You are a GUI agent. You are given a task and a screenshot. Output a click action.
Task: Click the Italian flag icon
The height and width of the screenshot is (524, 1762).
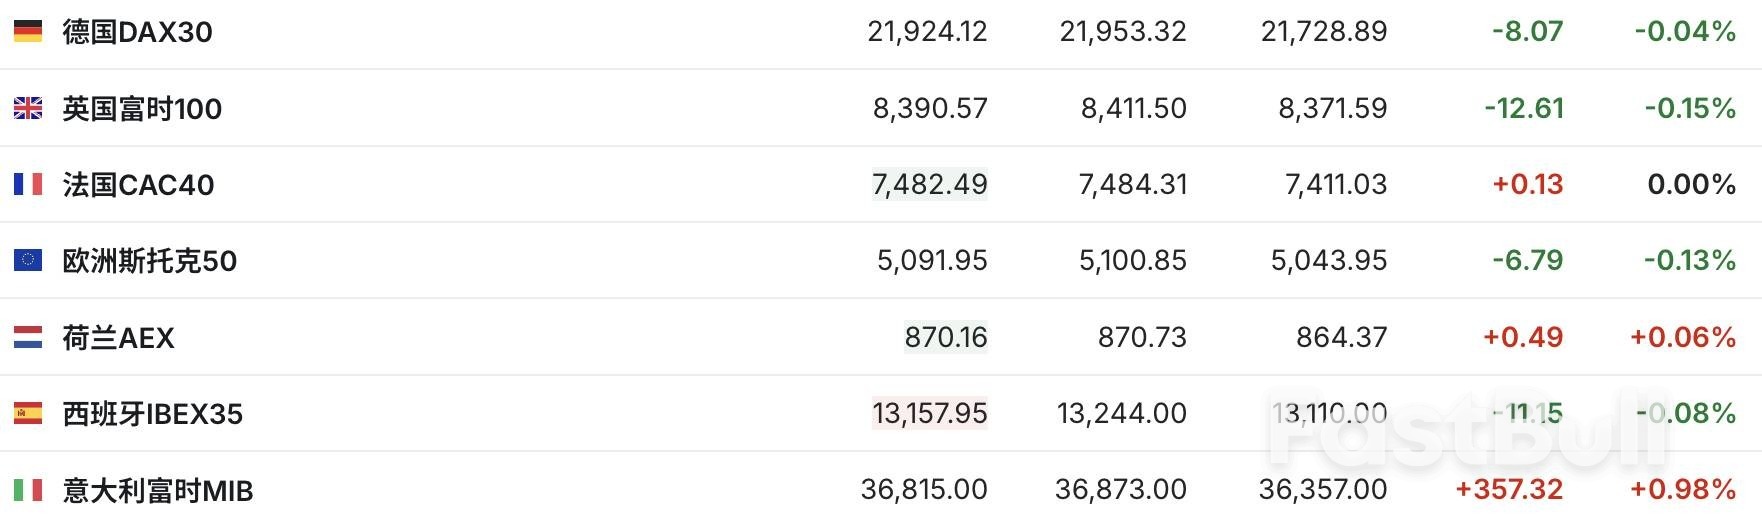tap(28, 490)
